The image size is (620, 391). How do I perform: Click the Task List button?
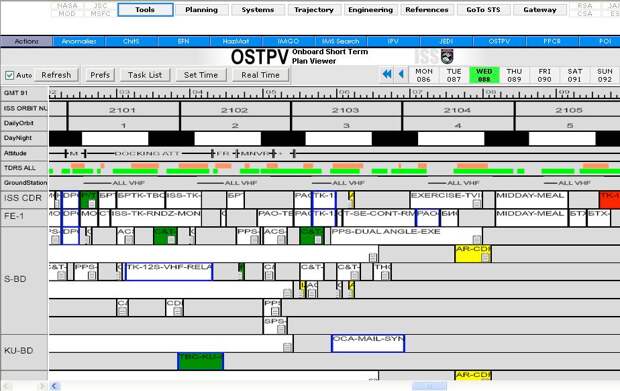(145, 75)
